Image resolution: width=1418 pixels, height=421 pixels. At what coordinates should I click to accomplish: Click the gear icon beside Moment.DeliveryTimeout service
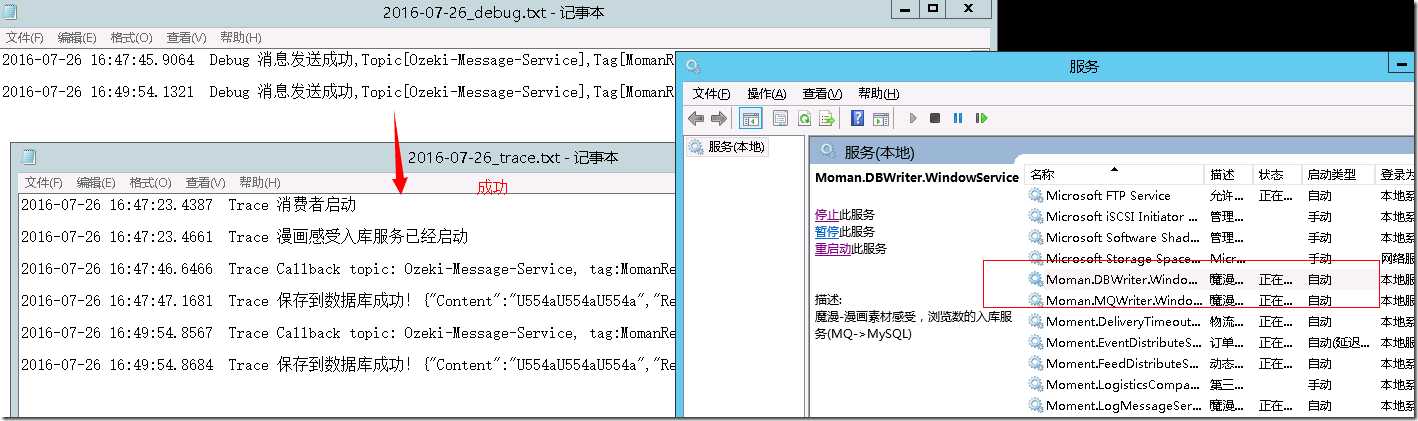click(x=1035, y=322)
